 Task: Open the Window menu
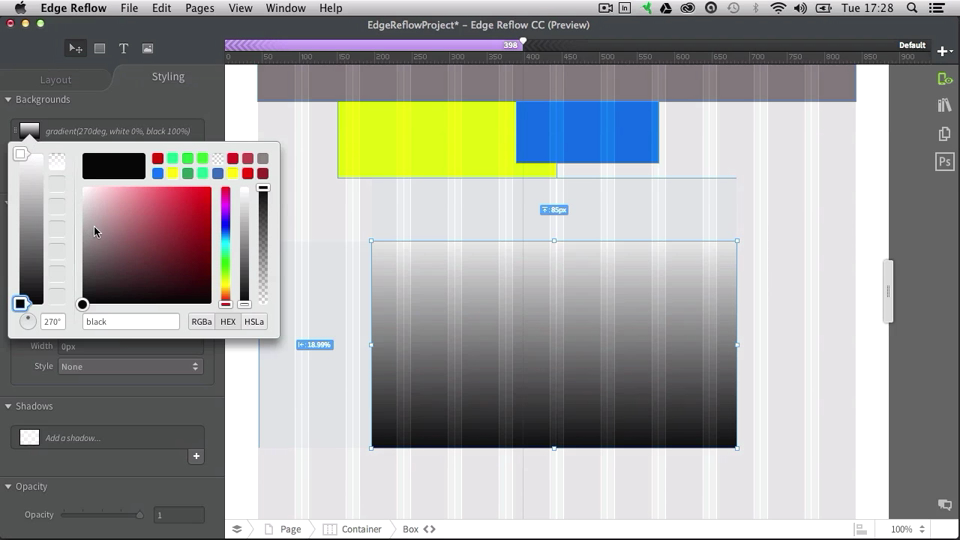[x=285, y=8]
